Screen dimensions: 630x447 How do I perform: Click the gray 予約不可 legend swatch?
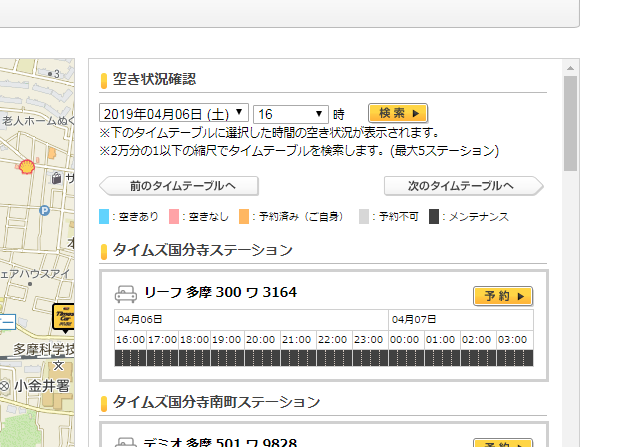click(364, 216)
